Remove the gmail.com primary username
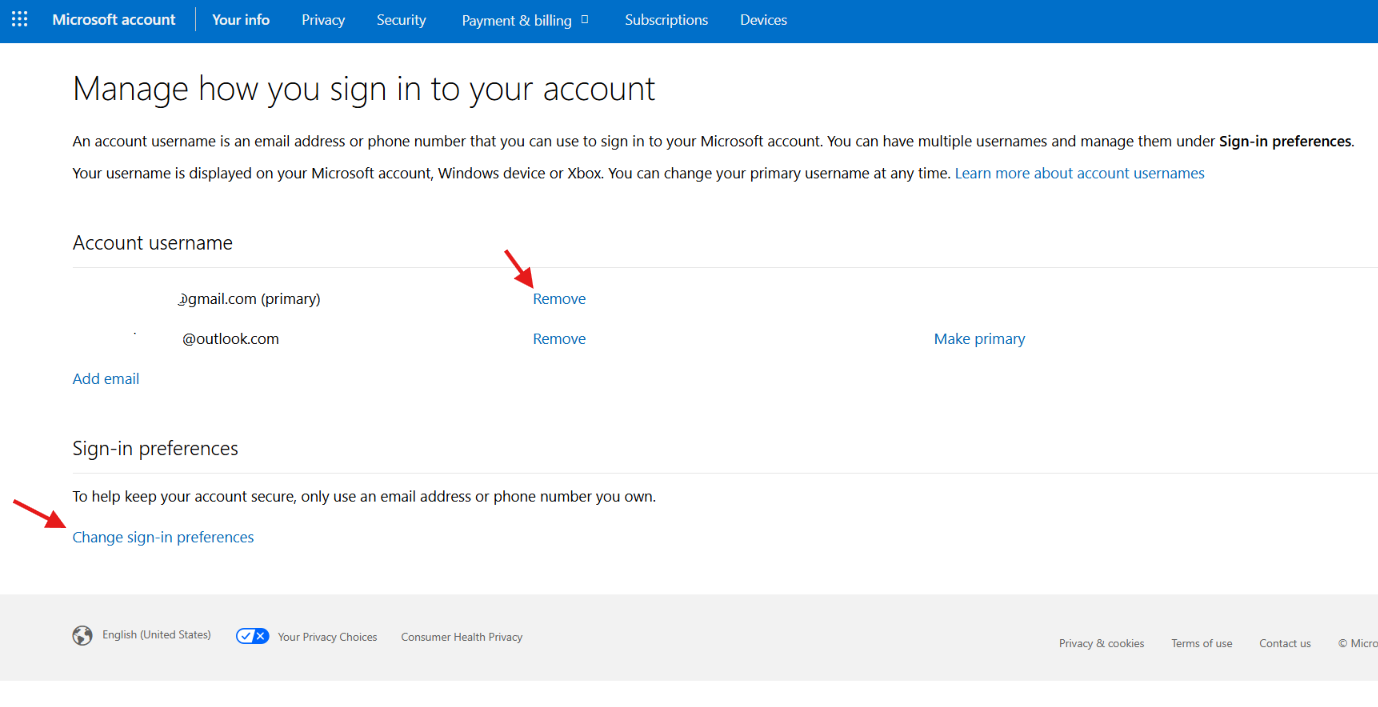1378x707 pixels. 559,299
